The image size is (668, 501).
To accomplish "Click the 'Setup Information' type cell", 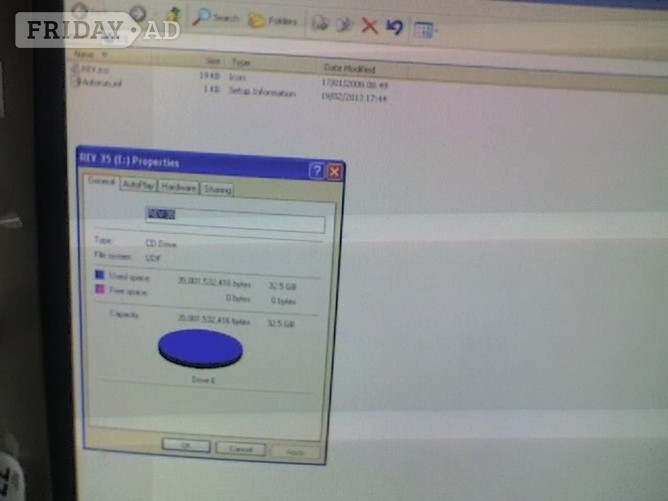I will point(262,92).
